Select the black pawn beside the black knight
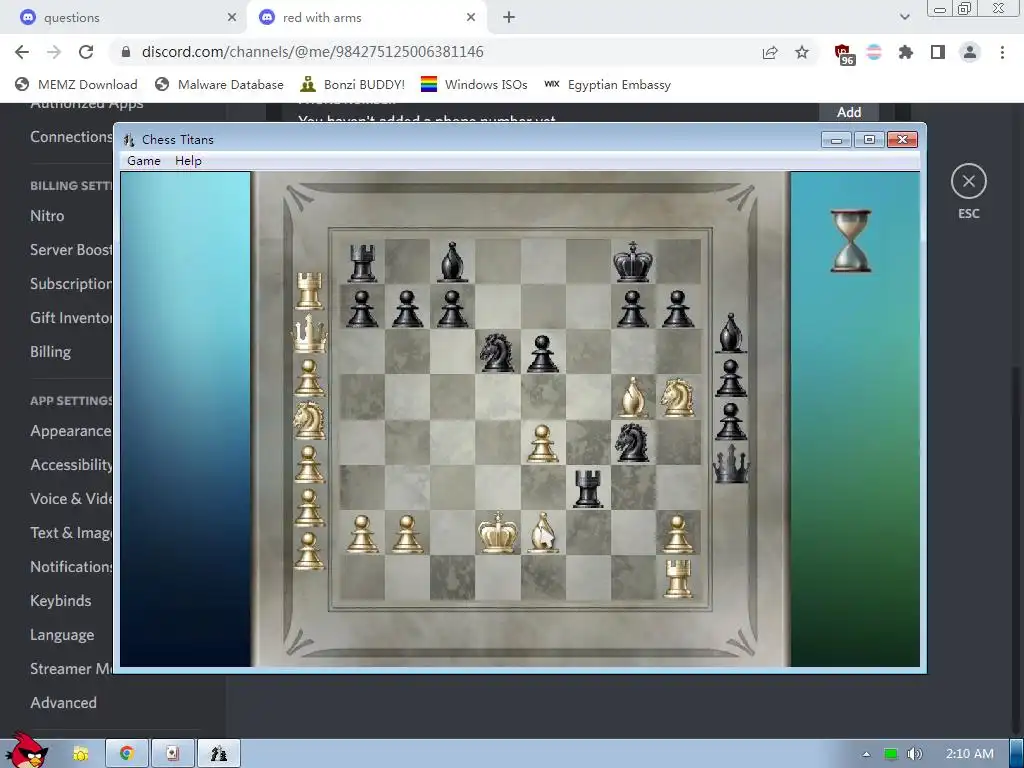The width and height of the screenshot is (1024, 768). coord(543,353)
